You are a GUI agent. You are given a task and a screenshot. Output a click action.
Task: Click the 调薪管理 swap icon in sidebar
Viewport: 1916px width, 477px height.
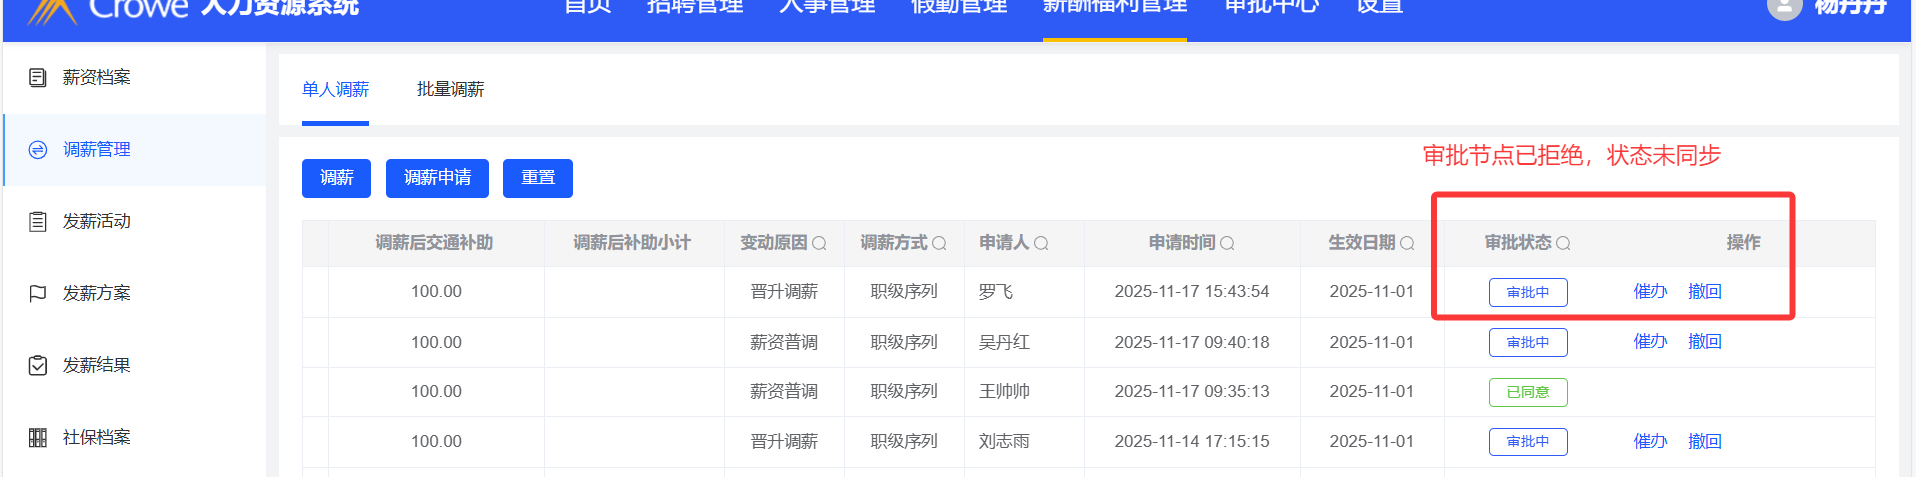(x=38, y=150)
